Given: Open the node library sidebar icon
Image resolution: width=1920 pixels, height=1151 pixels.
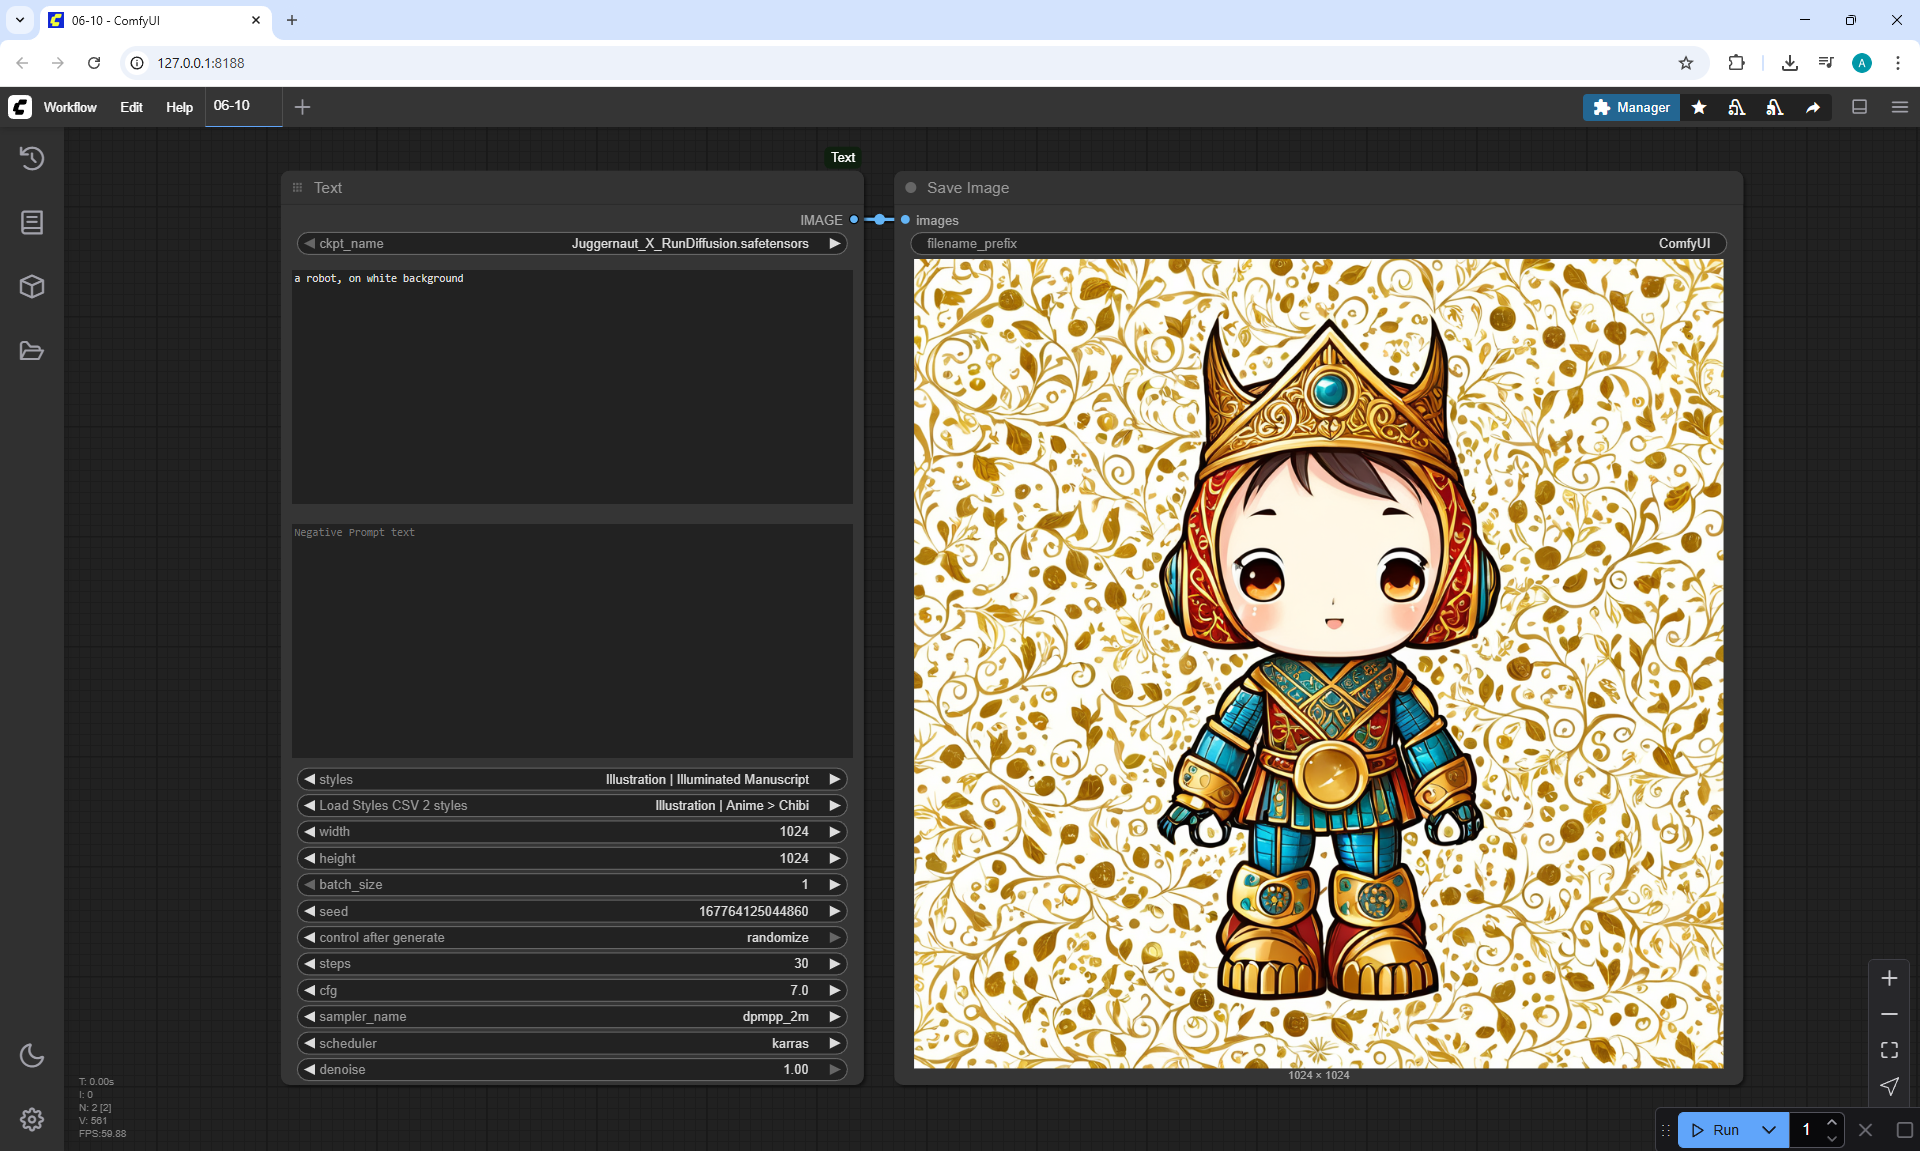Looking at the screenshot, I should tap(32, 222).
